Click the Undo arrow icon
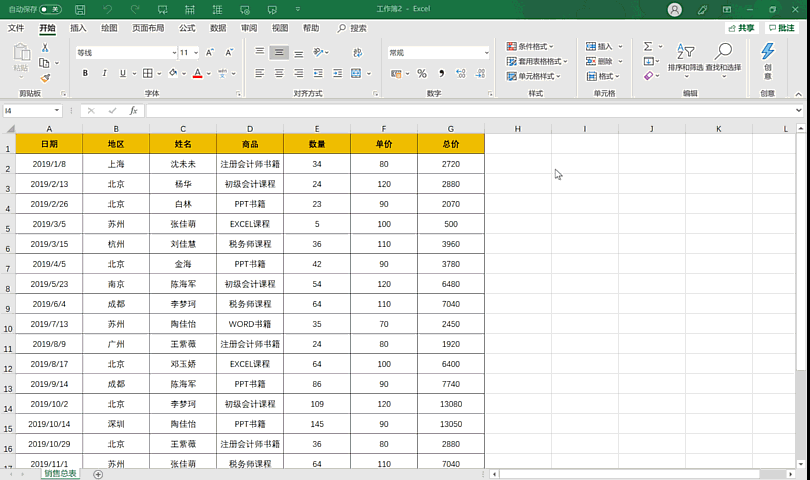 [x=107, y=9]
